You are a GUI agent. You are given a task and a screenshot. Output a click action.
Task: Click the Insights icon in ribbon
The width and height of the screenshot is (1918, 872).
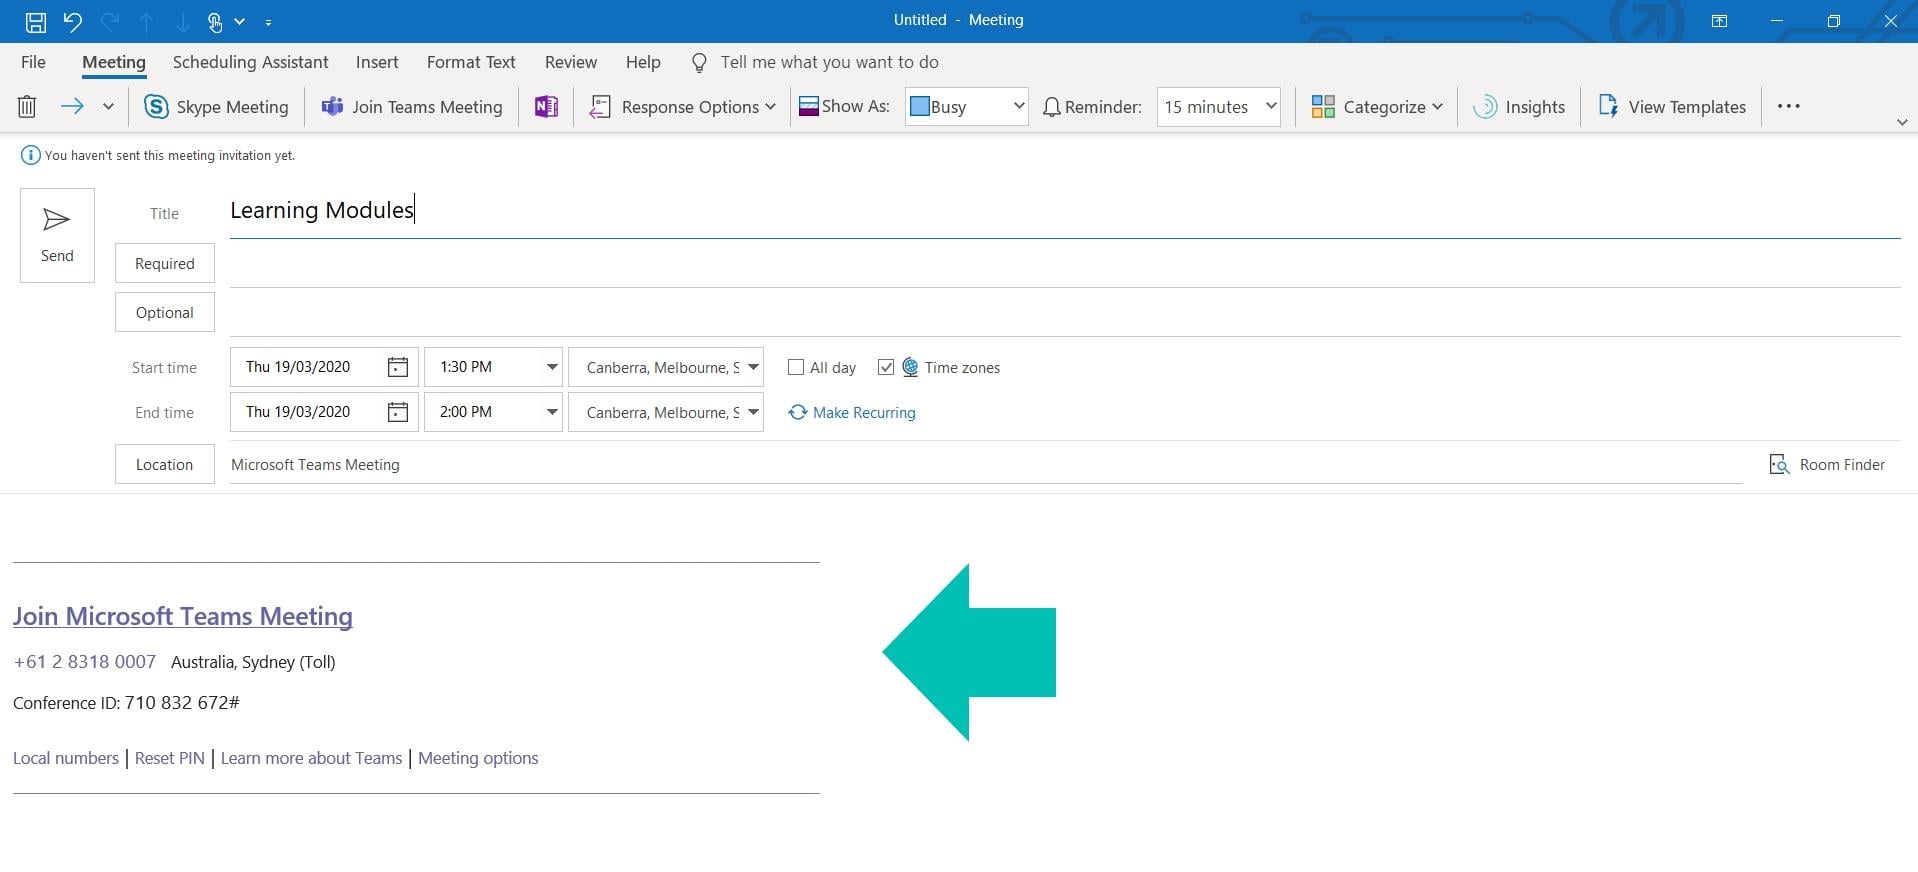click(x=1486, y=107)
